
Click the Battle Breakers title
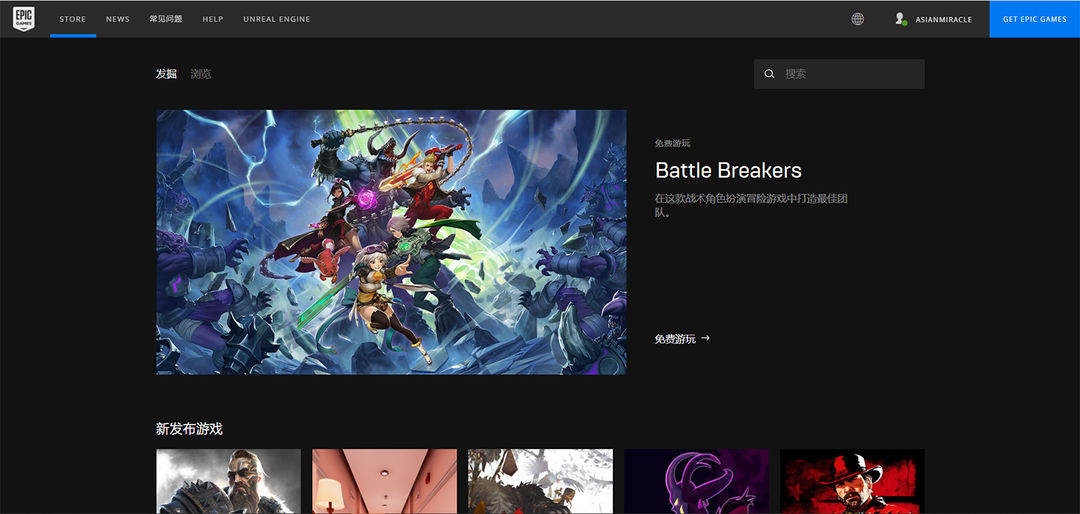pyautogui.click(x=728, y=170)
